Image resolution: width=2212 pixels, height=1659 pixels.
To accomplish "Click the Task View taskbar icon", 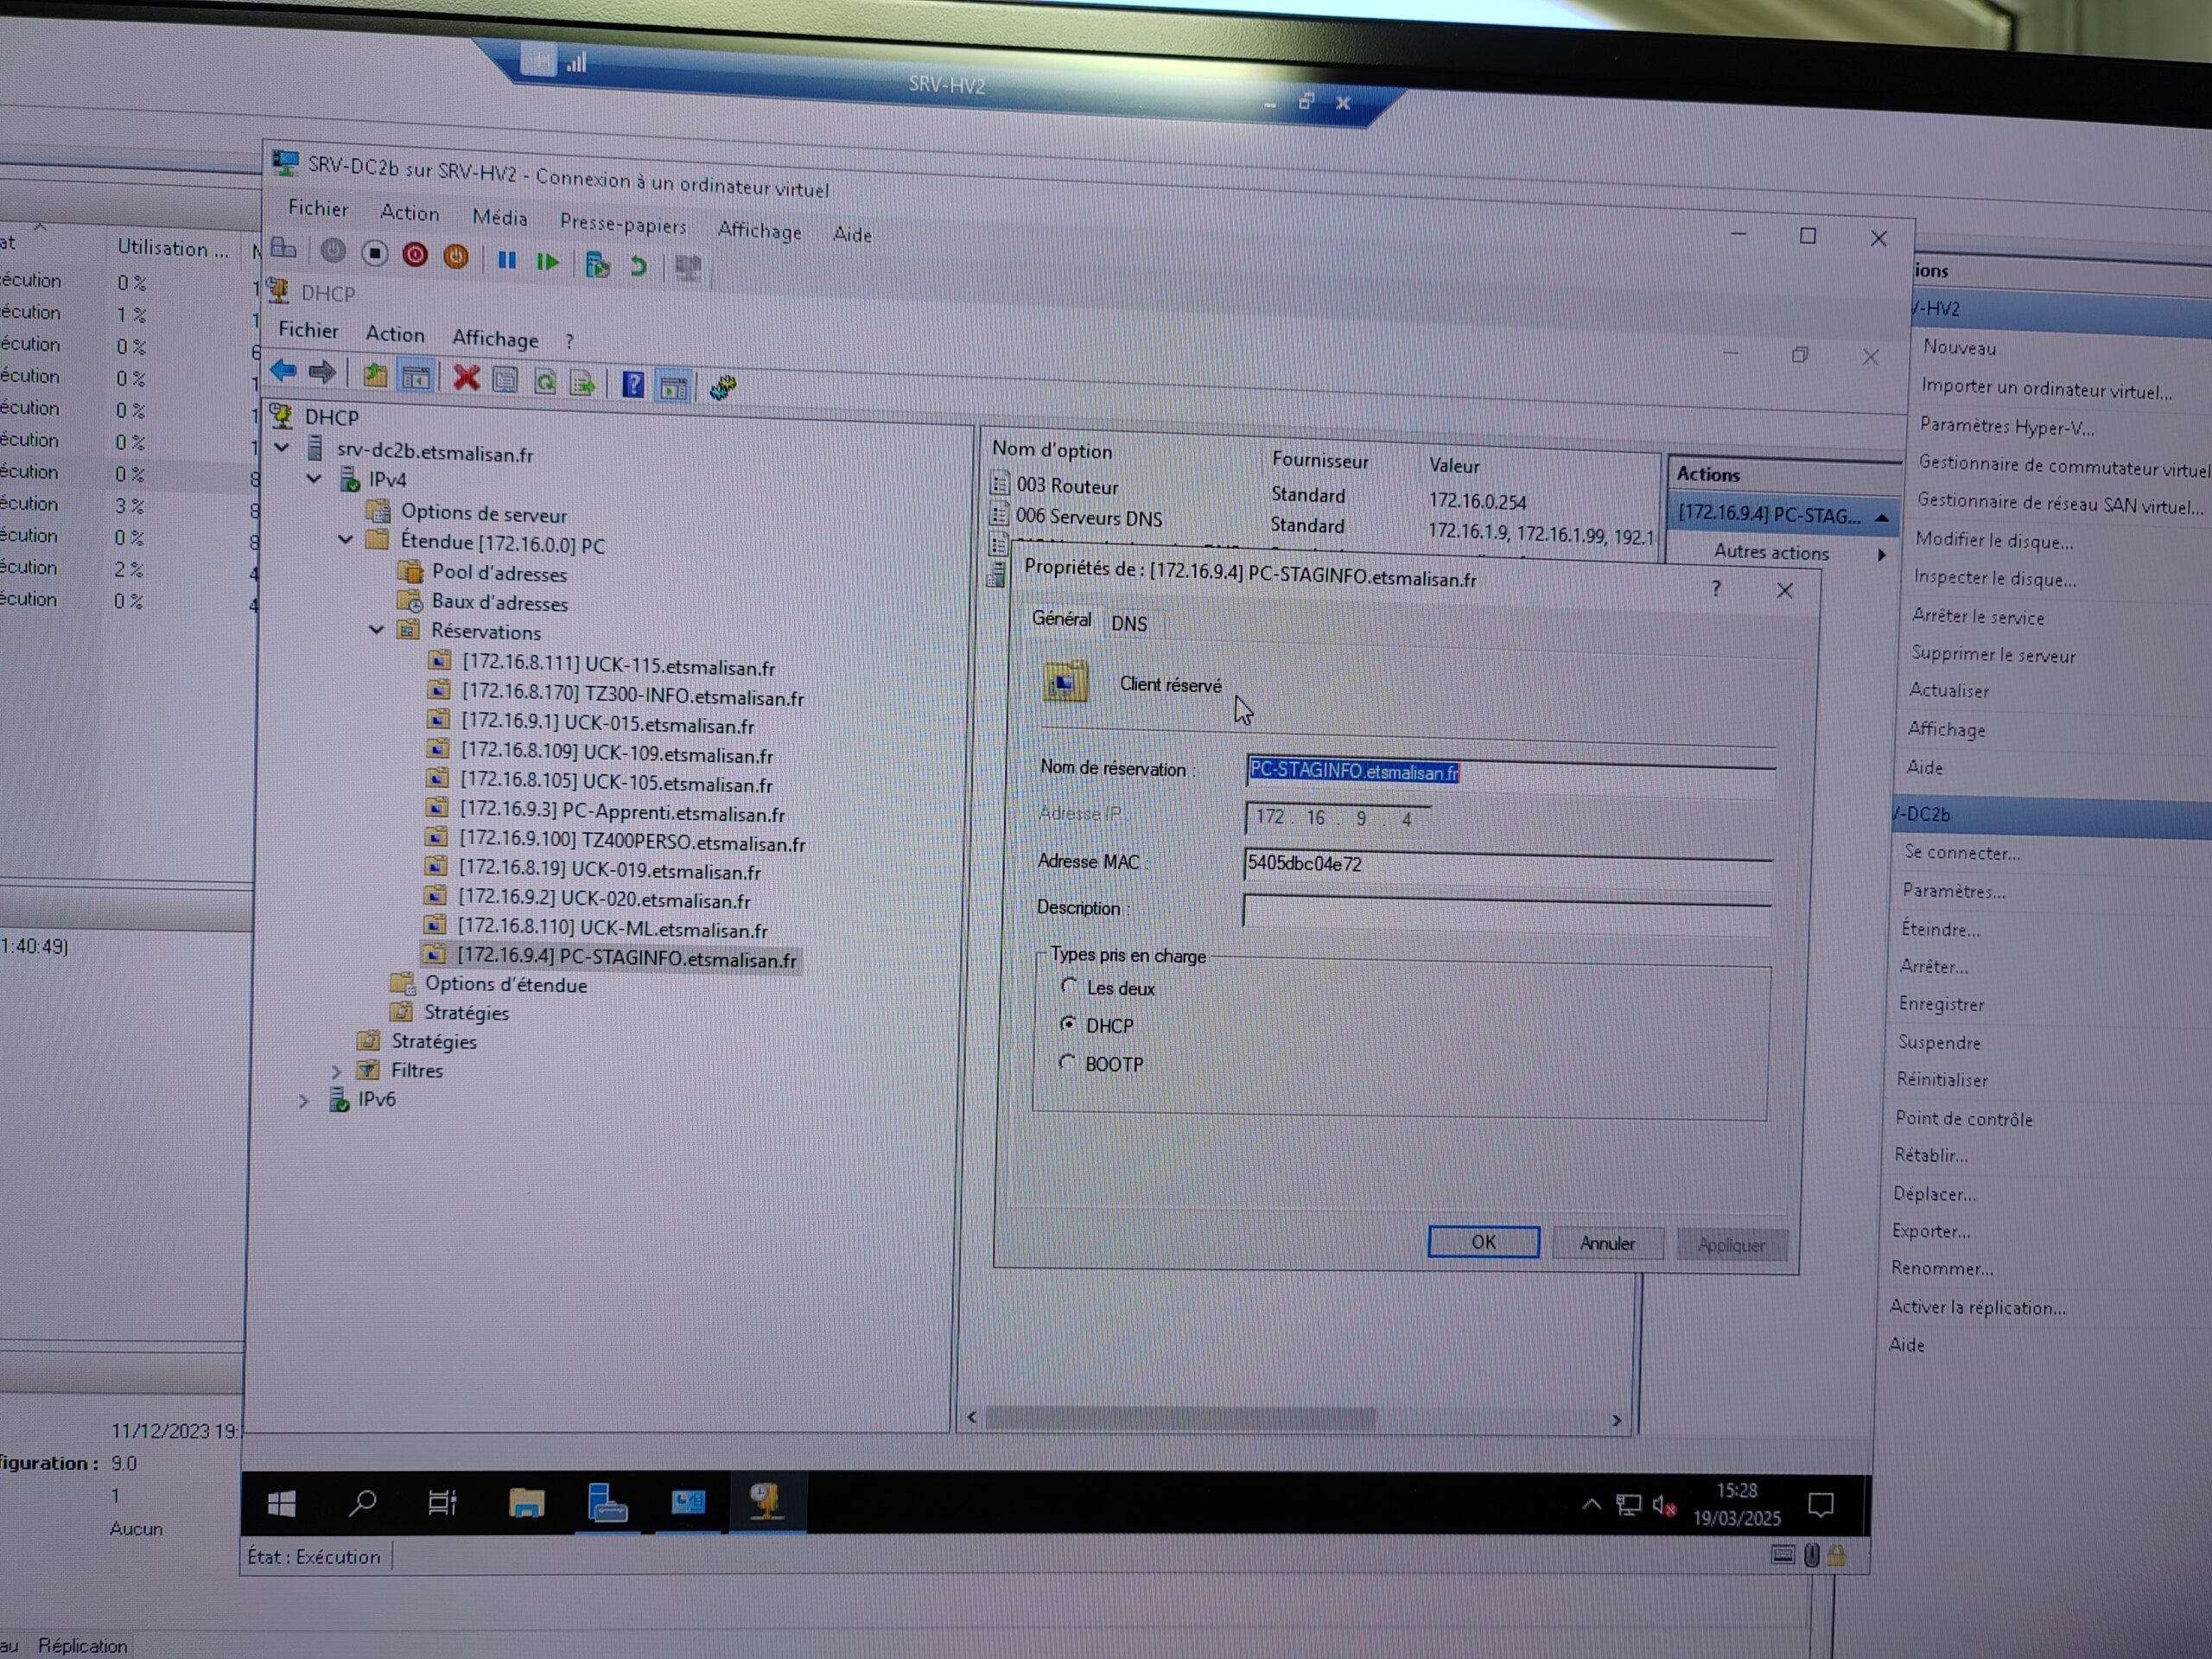I will pyautogui.click(x=442, y=1503).
